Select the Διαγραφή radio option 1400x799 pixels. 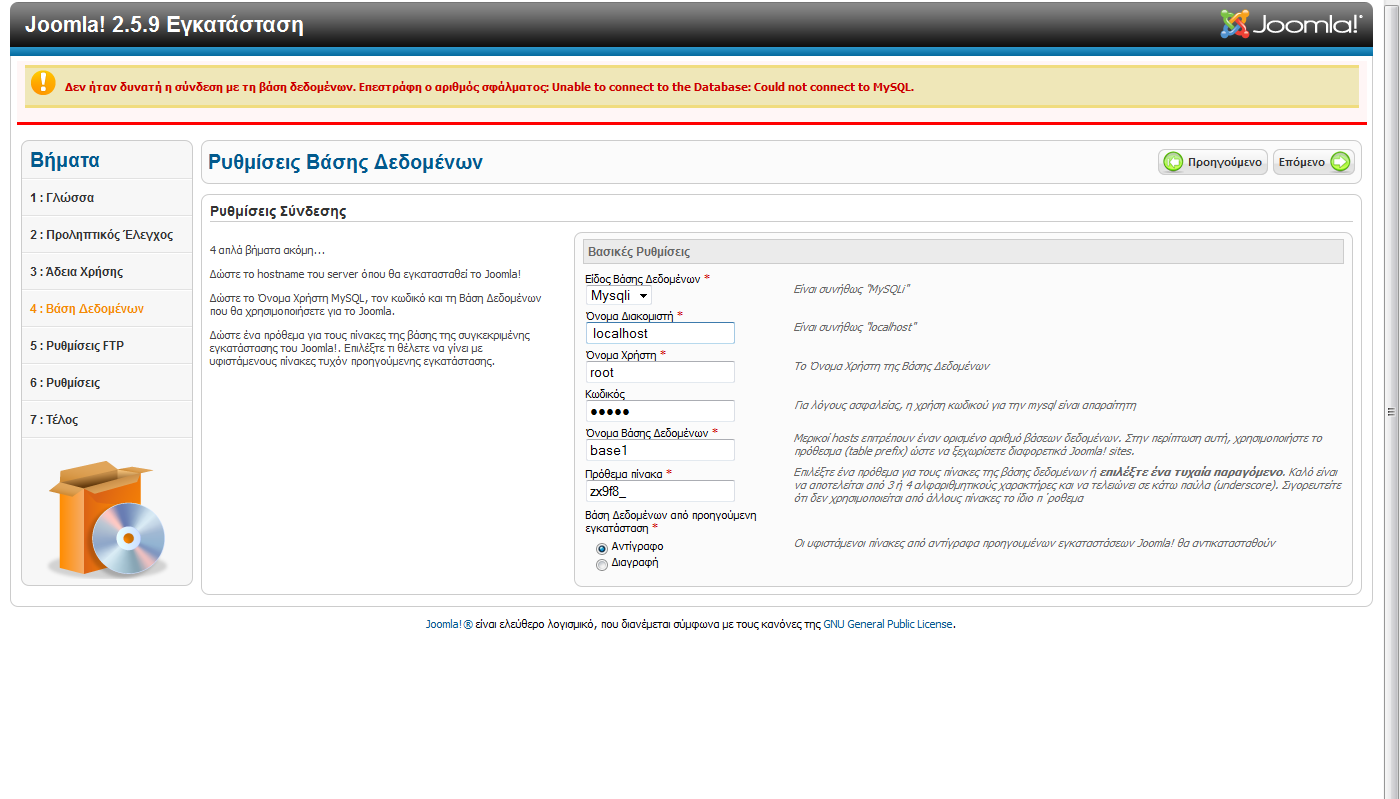(x=602, y=564)
